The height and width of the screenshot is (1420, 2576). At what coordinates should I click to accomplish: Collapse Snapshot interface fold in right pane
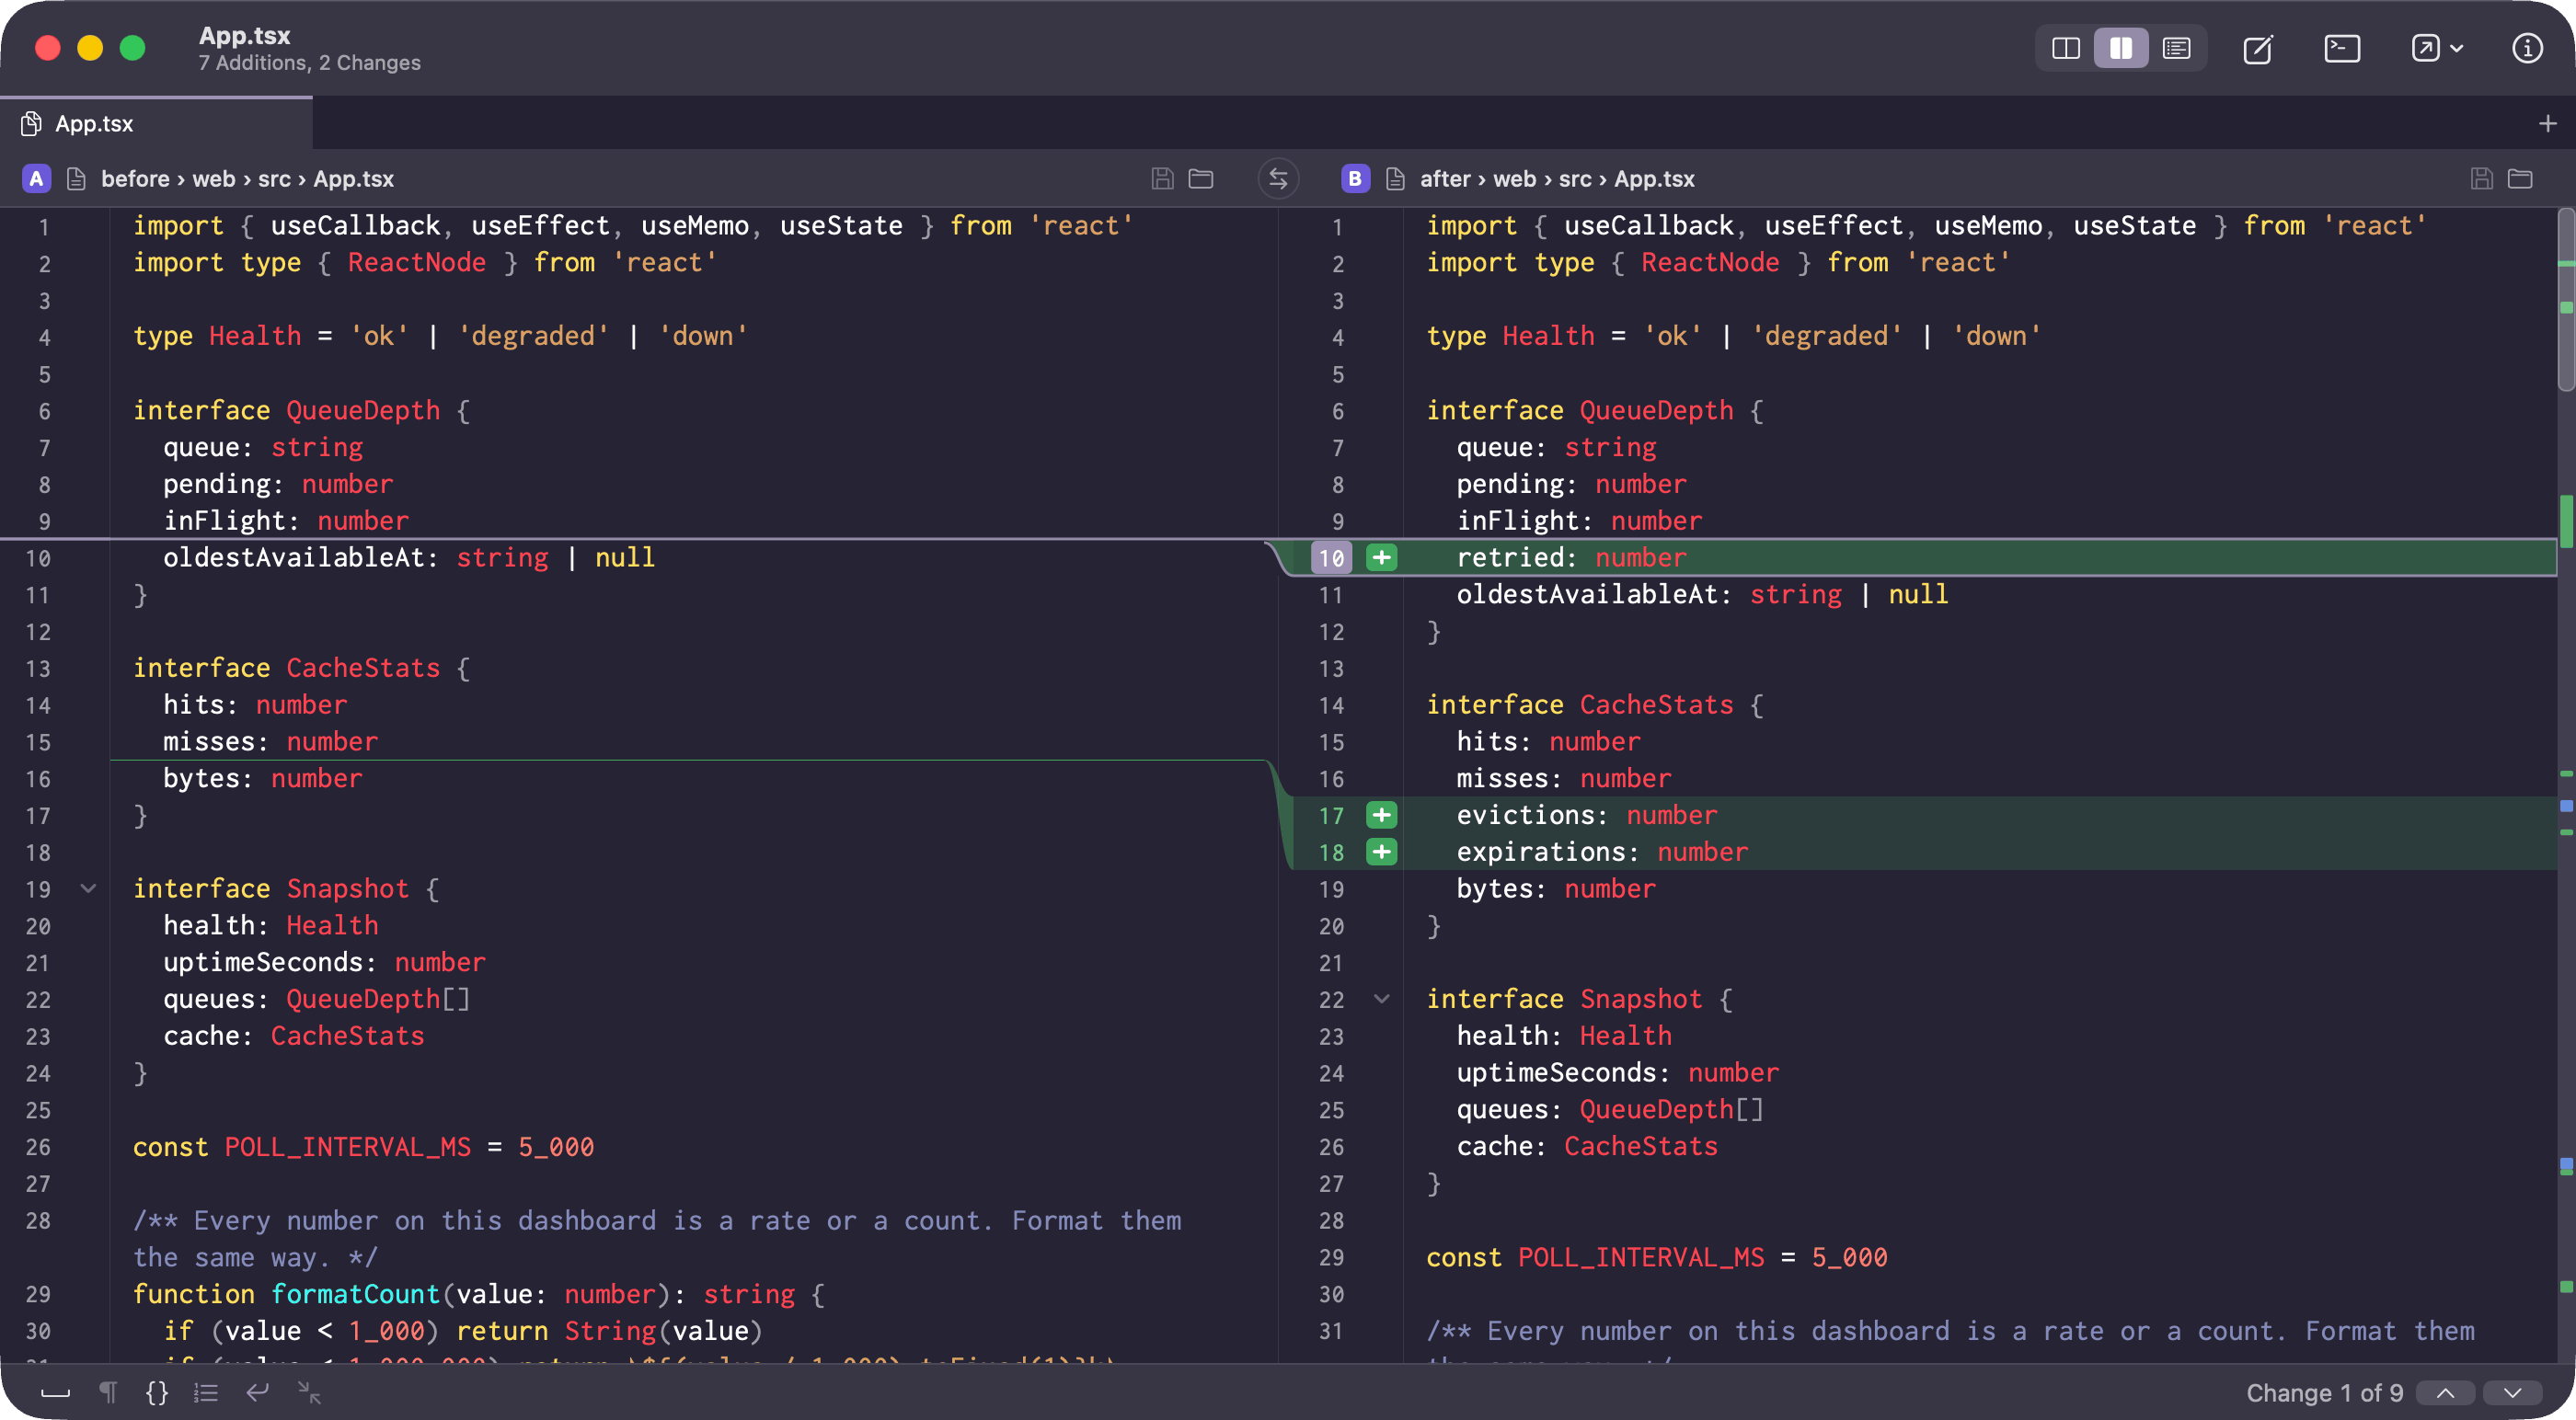(1381, 998)
